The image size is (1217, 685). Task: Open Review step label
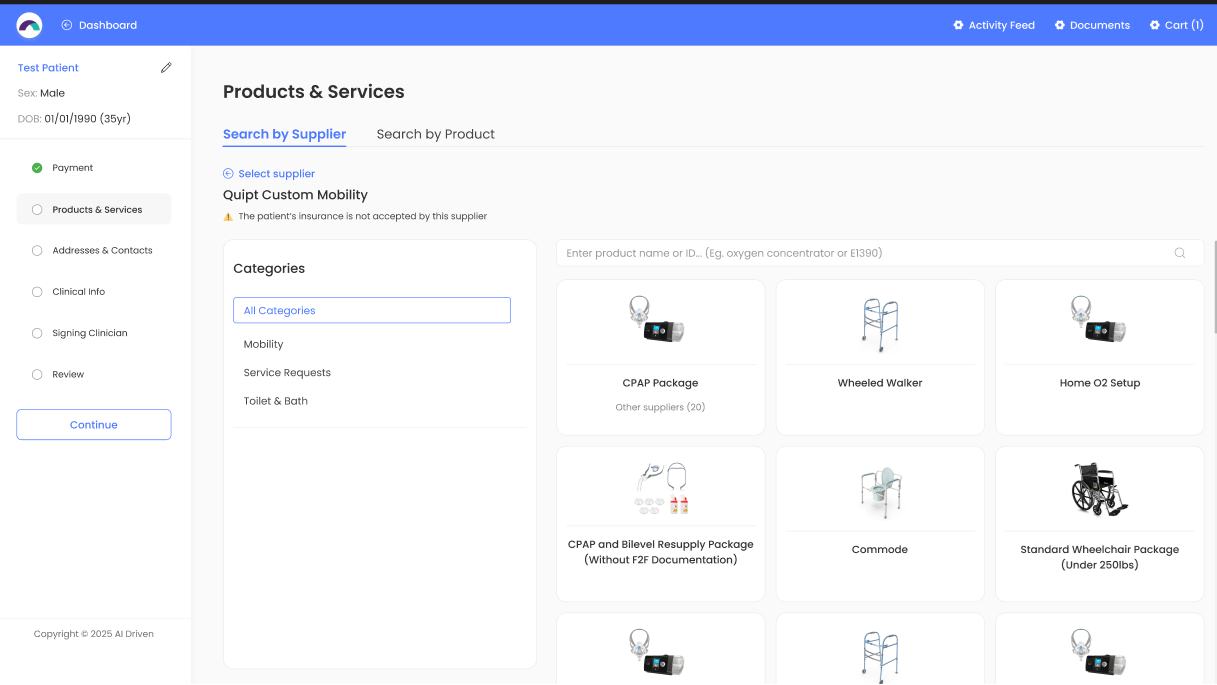68,374
